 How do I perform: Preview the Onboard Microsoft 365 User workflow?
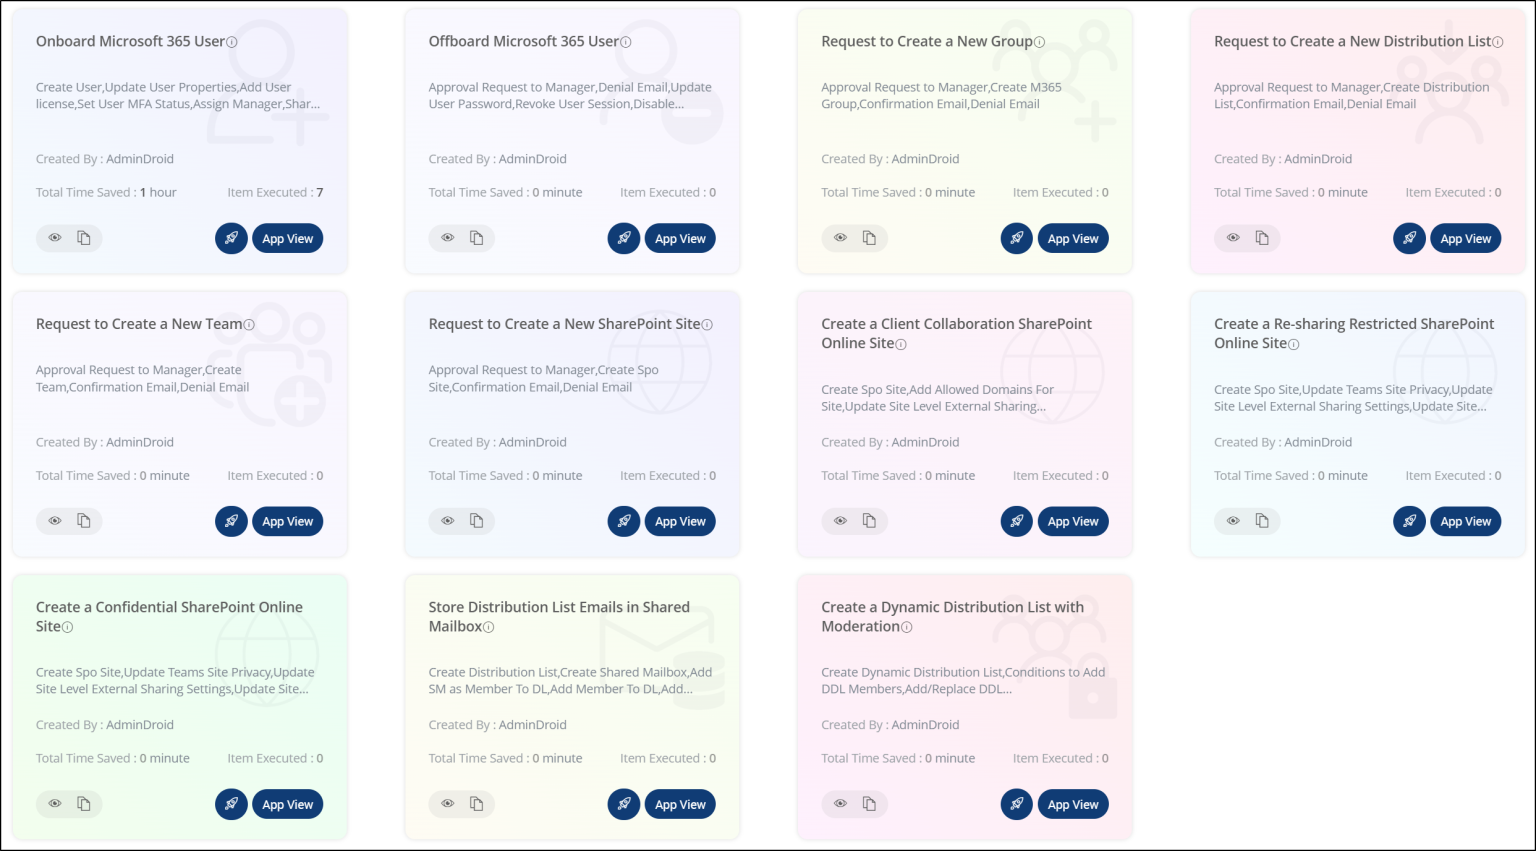coord(54,238)
